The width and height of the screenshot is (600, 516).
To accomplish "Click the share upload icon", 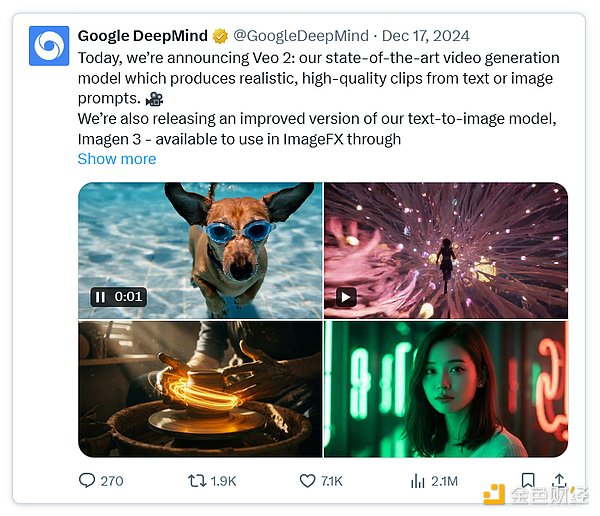I will [559, 481].
